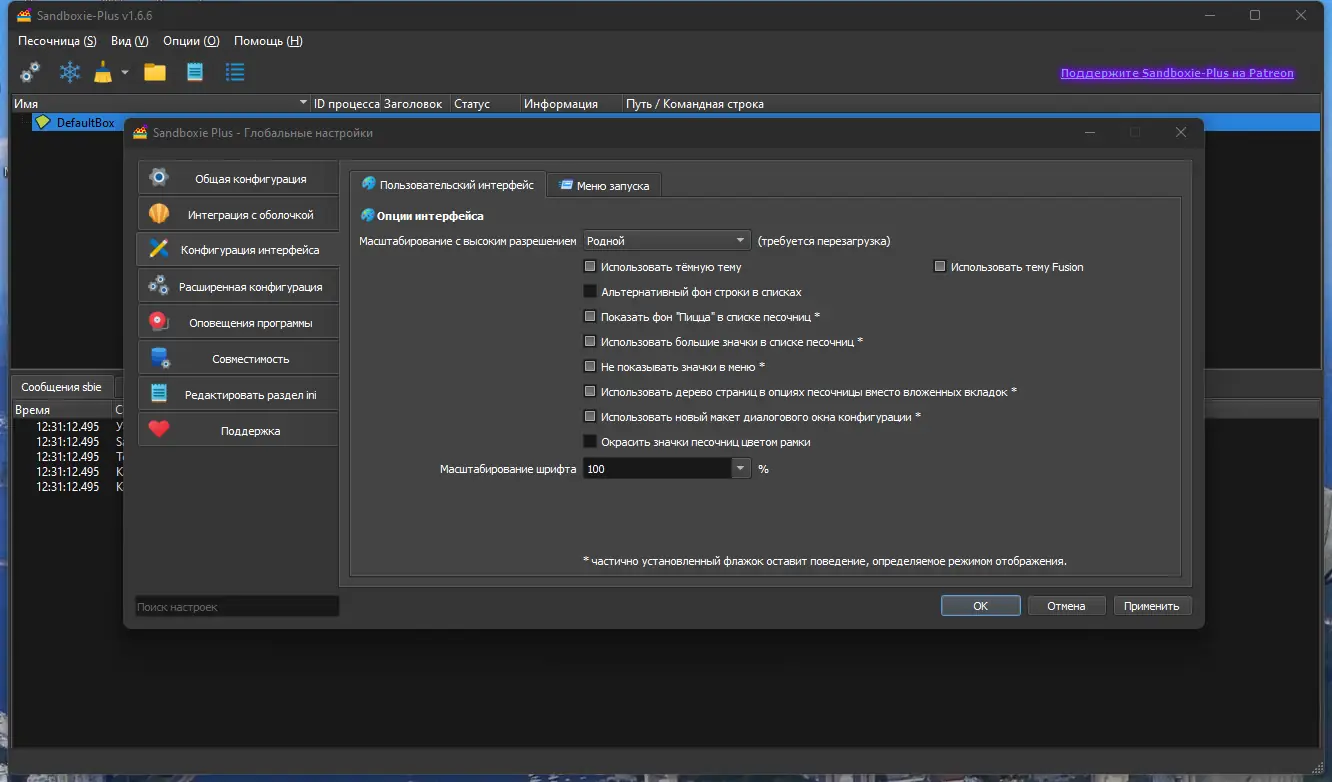This screenshot has height=782, width=1332.
Task: Select the Сообщения sbie tab in main window
Action: (61, 387)
